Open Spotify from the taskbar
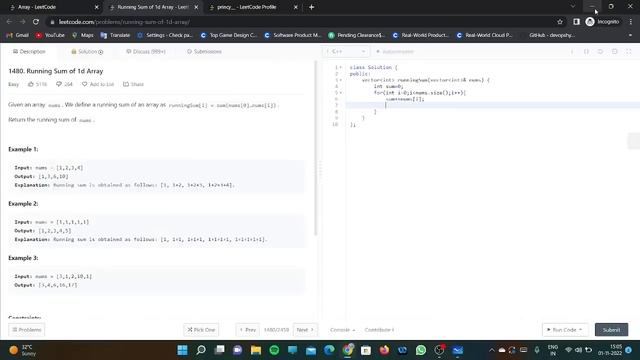 (x=274, y=350)
